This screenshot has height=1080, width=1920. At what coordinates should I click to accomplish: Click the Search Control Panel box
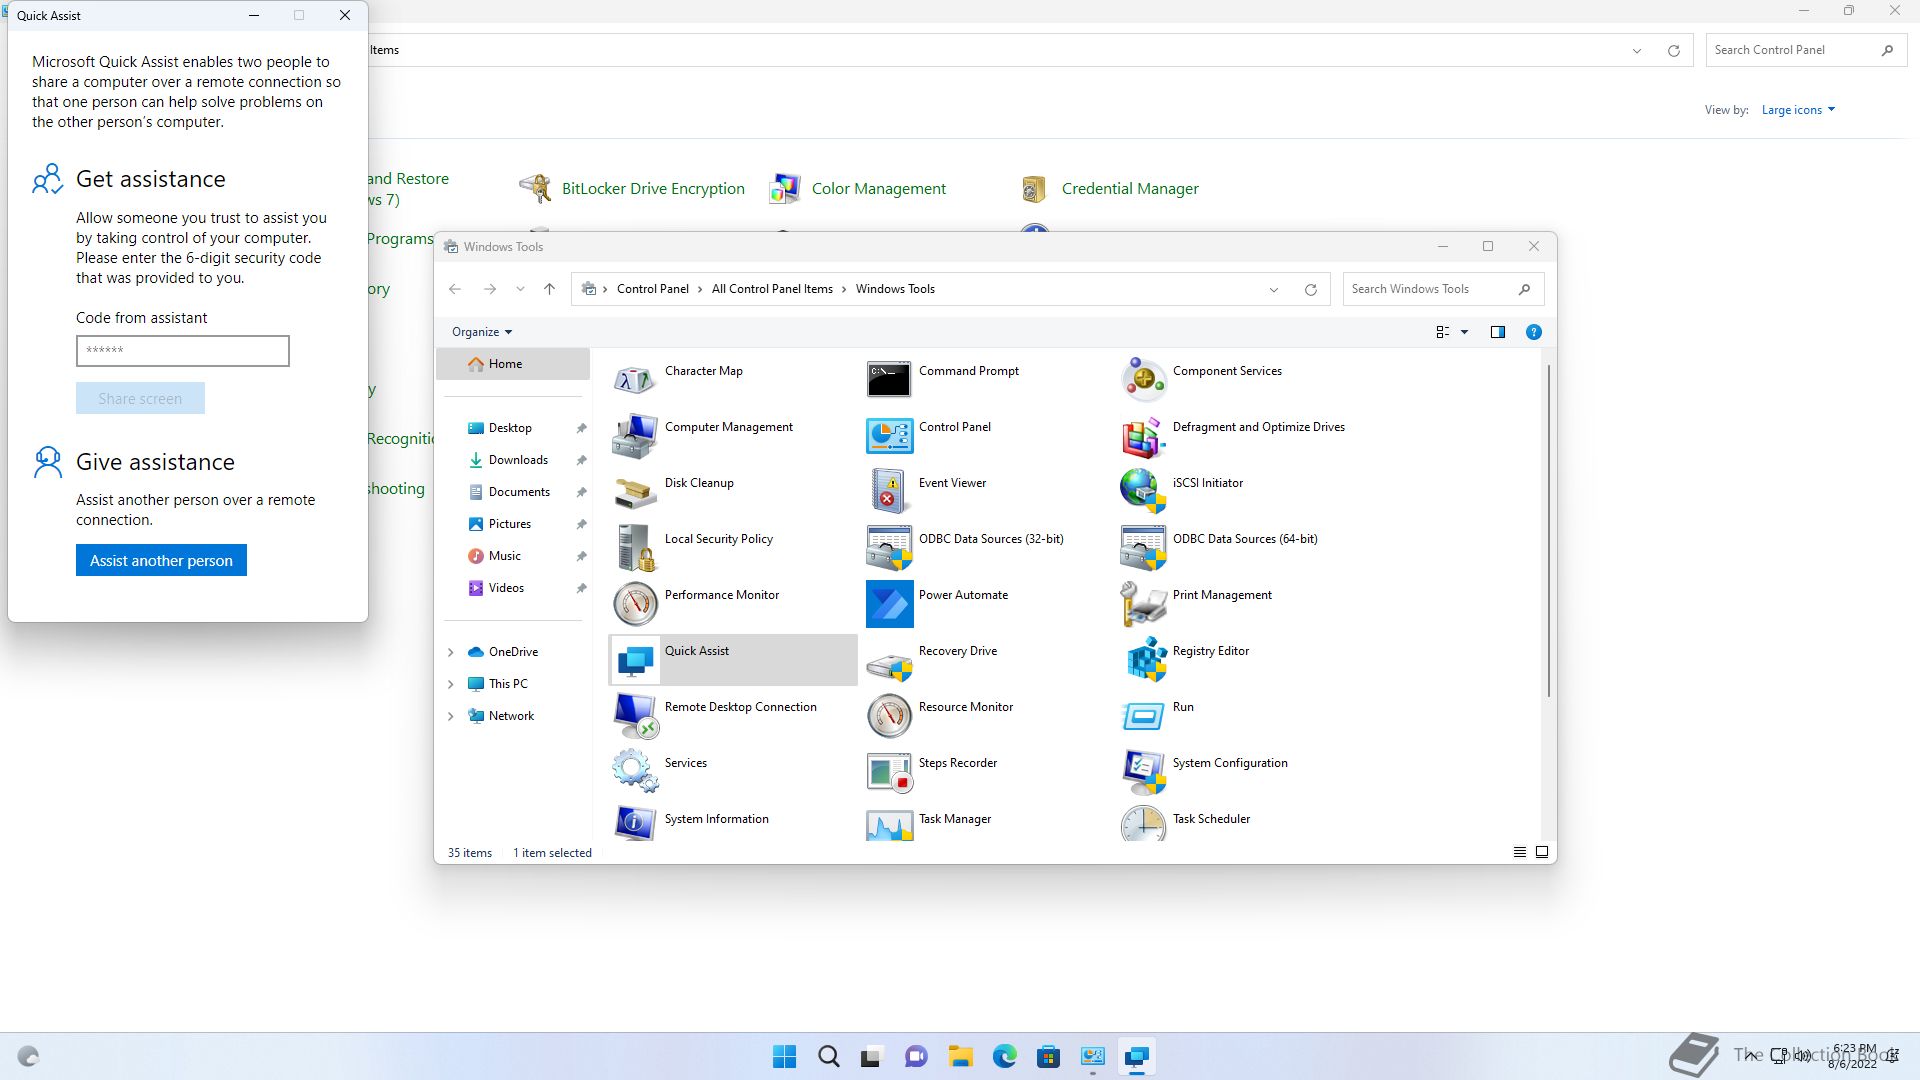(x=1805, y=50)
